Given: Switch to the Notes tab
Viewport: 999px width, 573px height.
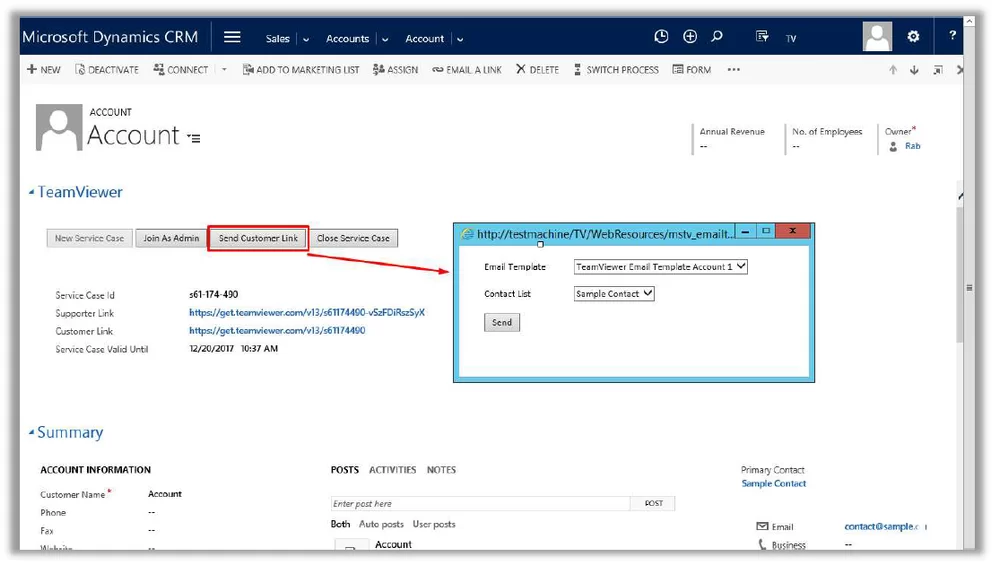Looking at the screenshot, I should (x=441, y=470).
